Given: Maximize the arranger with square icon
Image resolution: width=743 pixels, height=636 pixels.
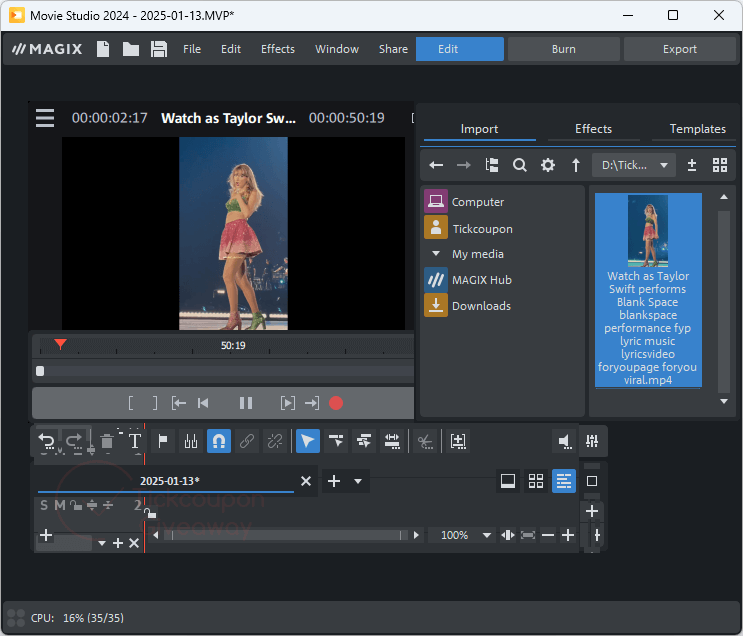Looking at the screenshot, I should (x=592, y=481).
